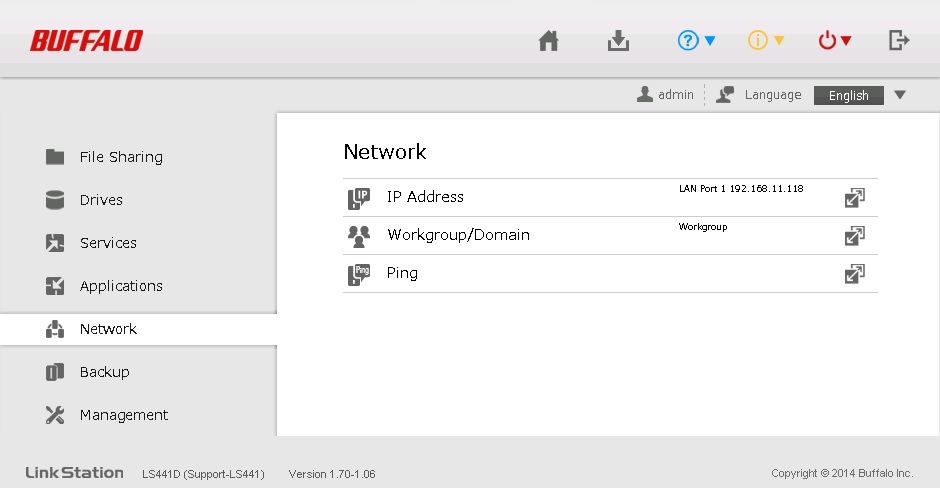Open Applications in left sidebar

[121, 286]
